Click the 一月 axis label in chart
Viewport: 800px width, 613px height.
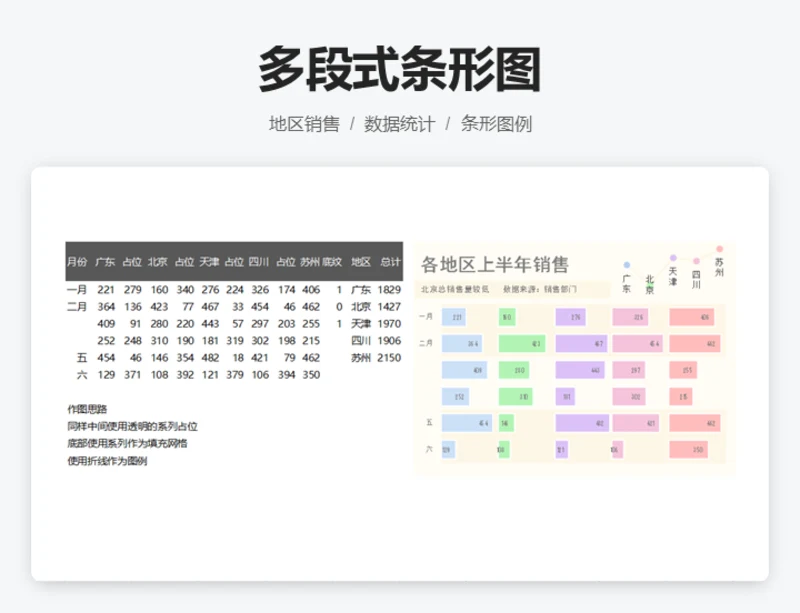pos(426,316)
